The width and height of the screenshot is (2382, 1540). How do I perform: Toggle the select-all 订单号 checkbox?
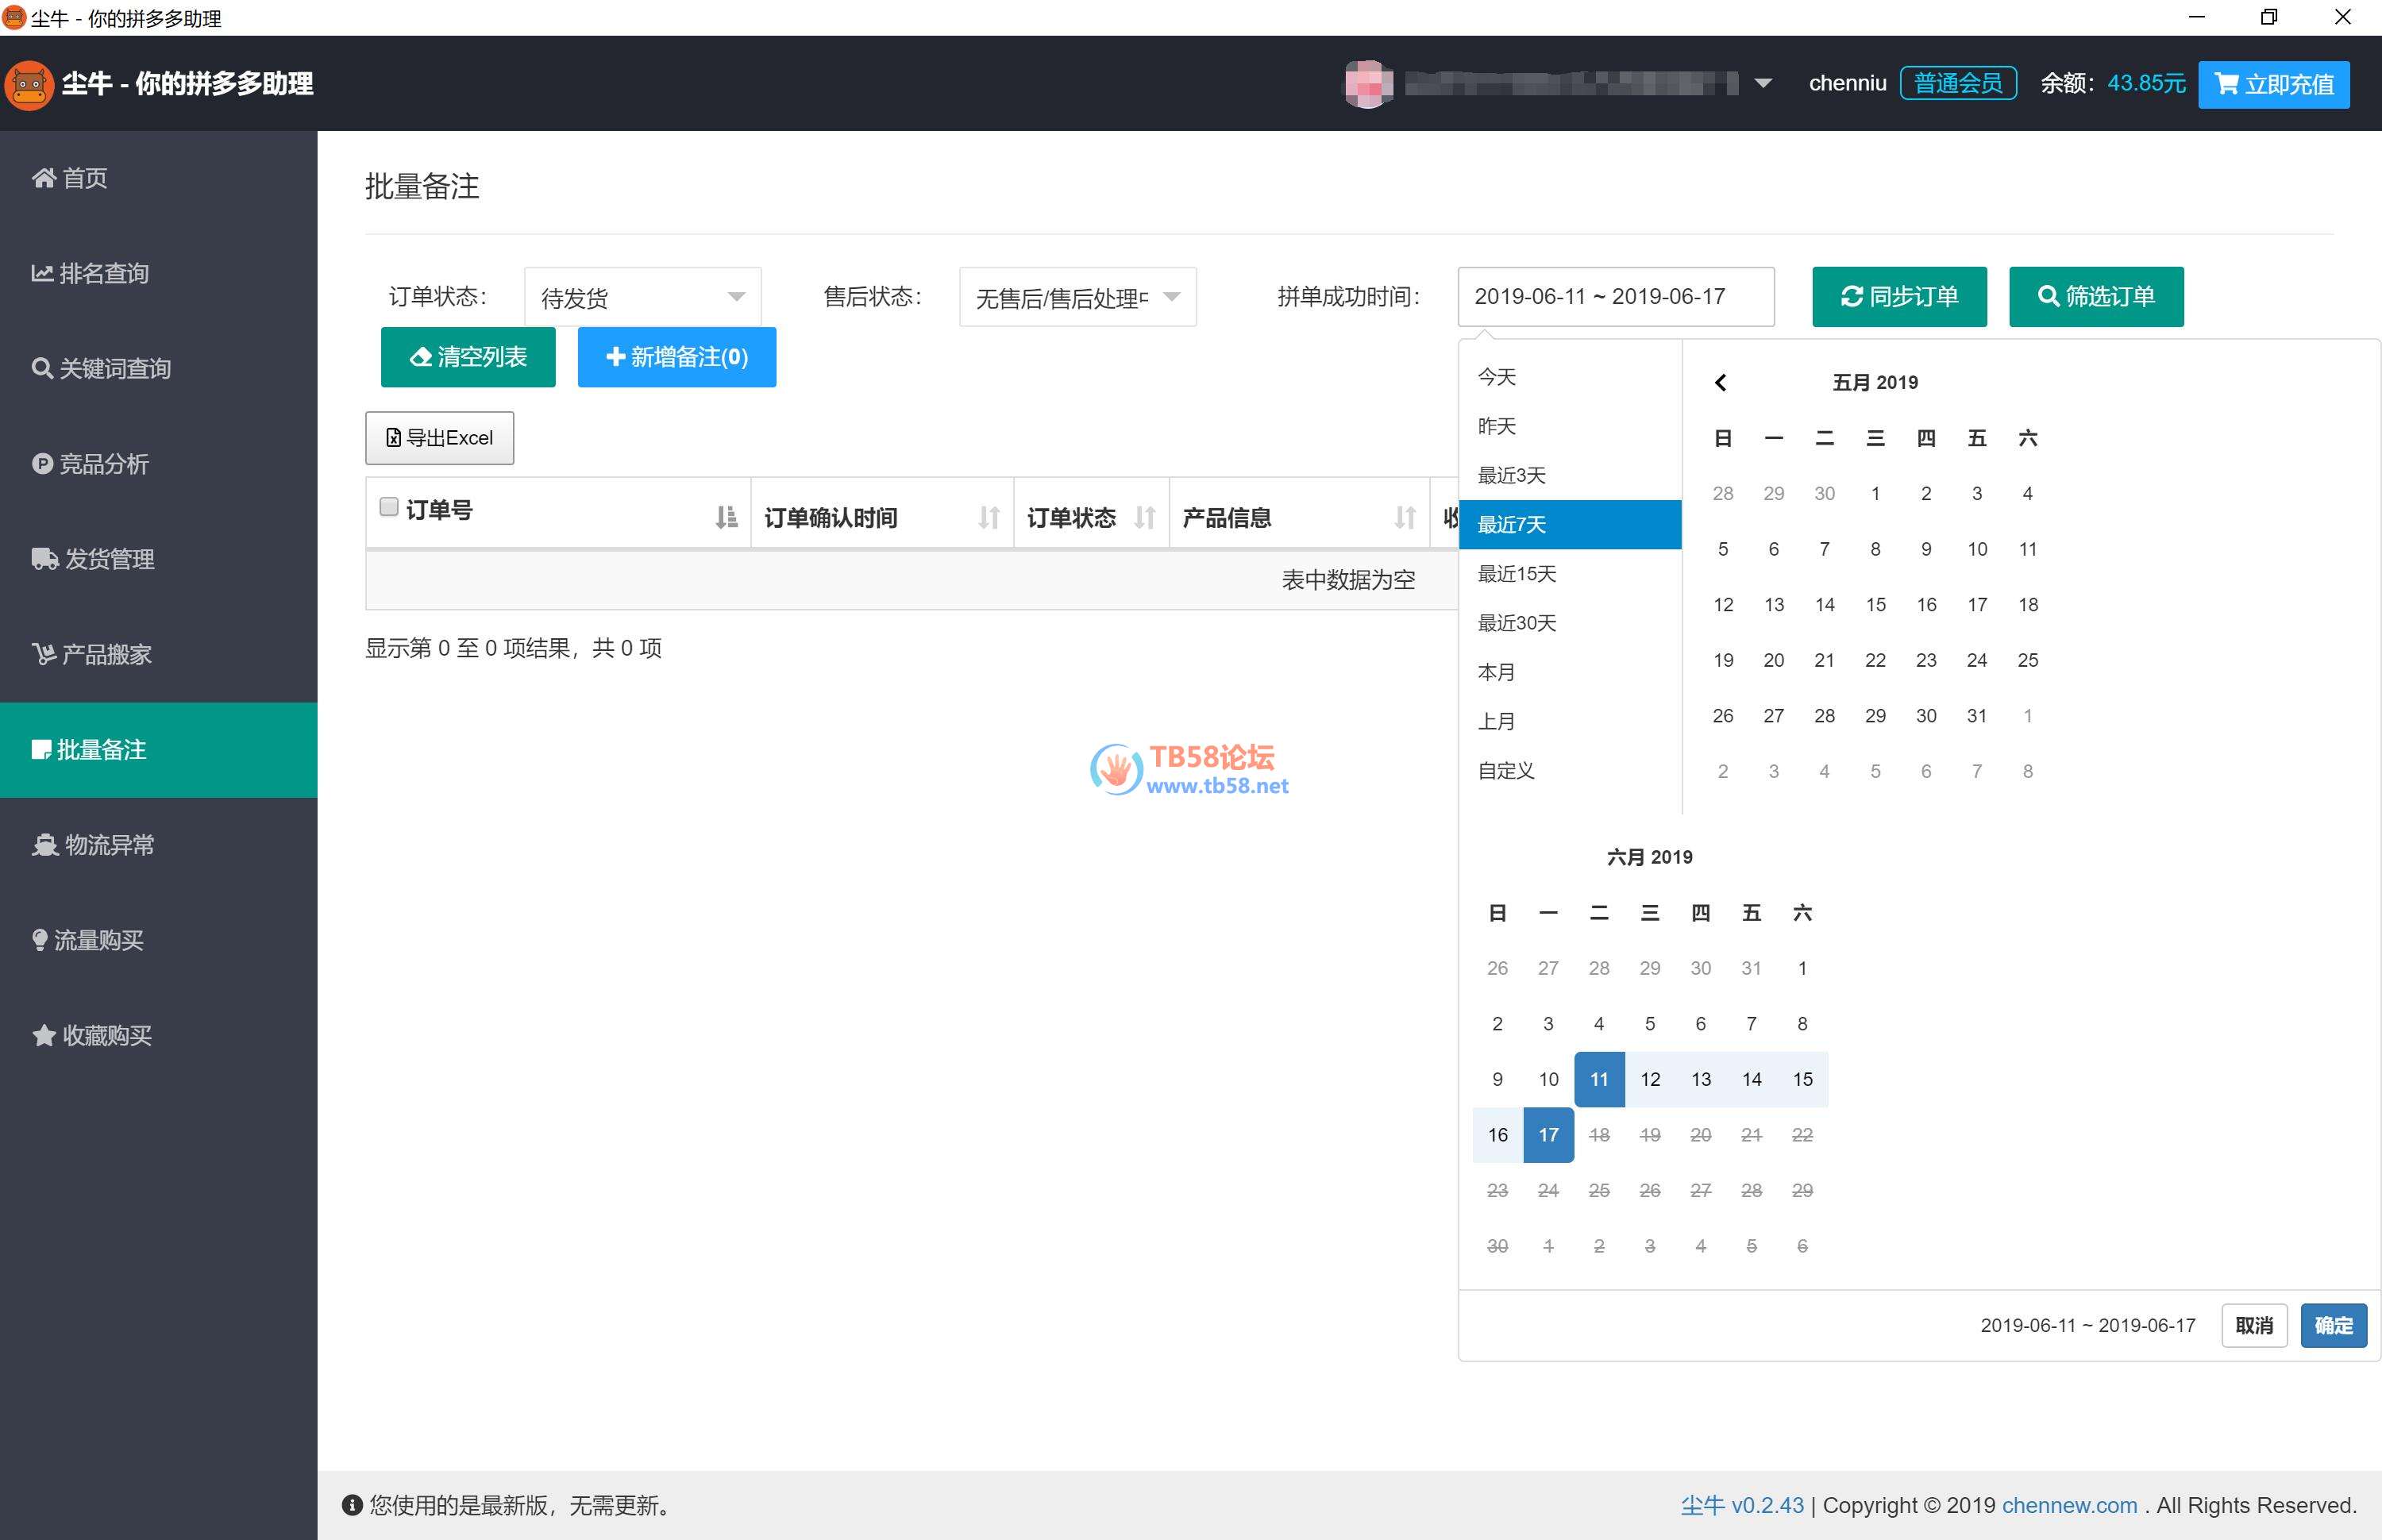pos(389,507)
